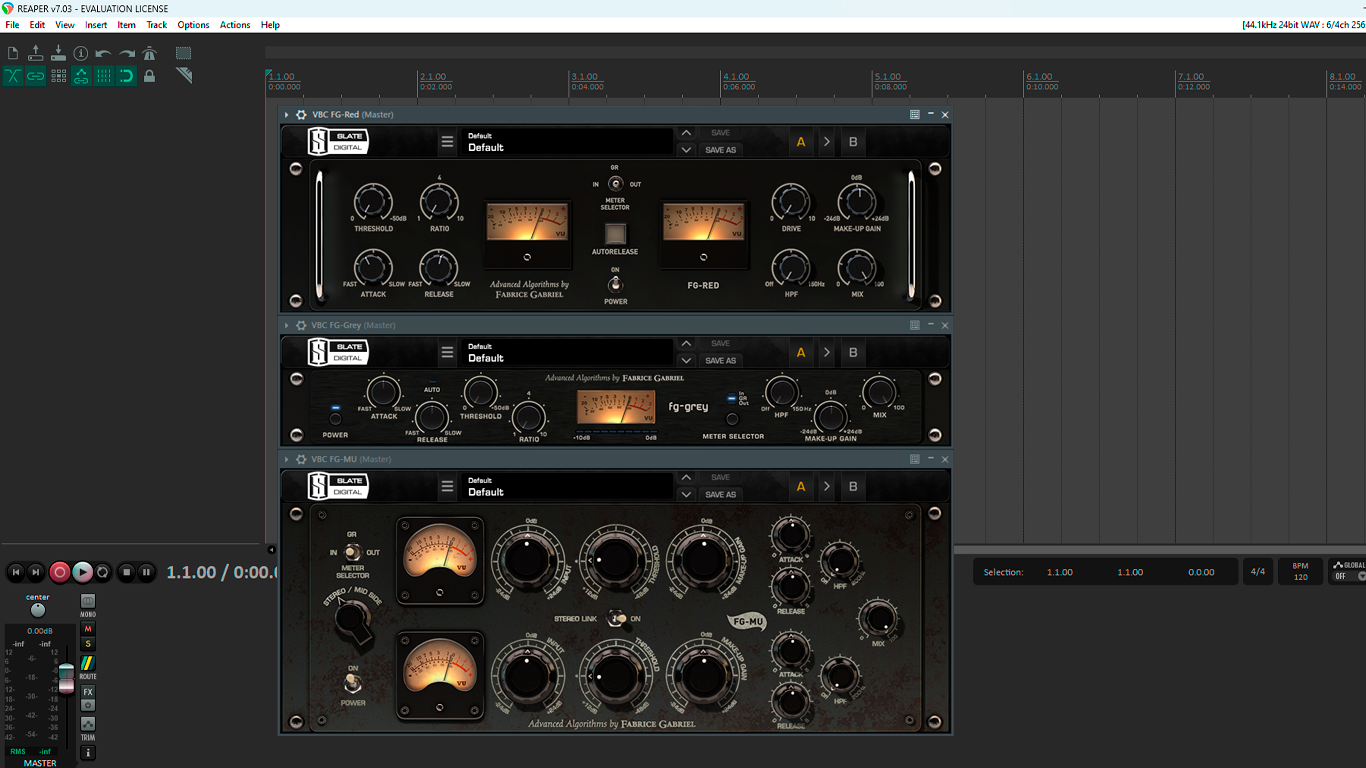Select next preset chevron in FG-Red
The height and width of the screenshot is (768, 1366).
[686, 150]
